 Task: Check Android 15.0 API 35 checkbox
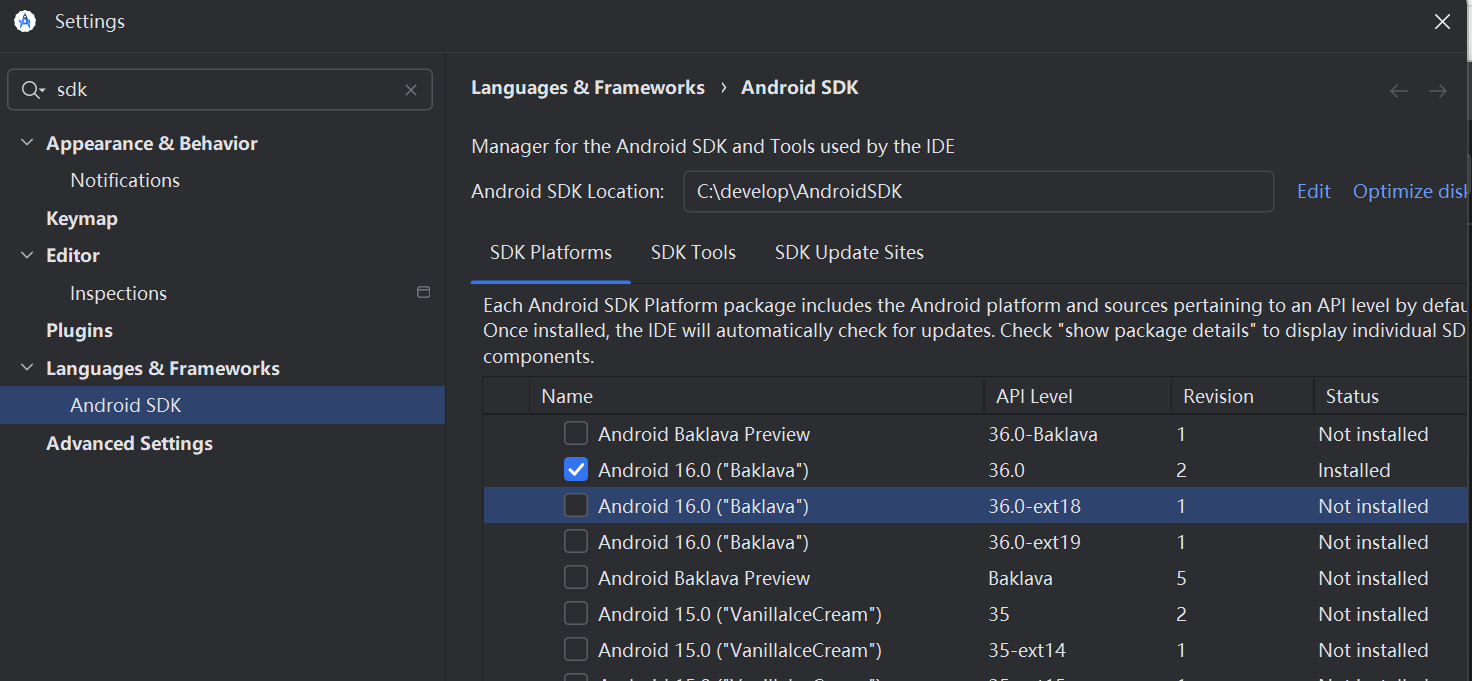point(576,614)
